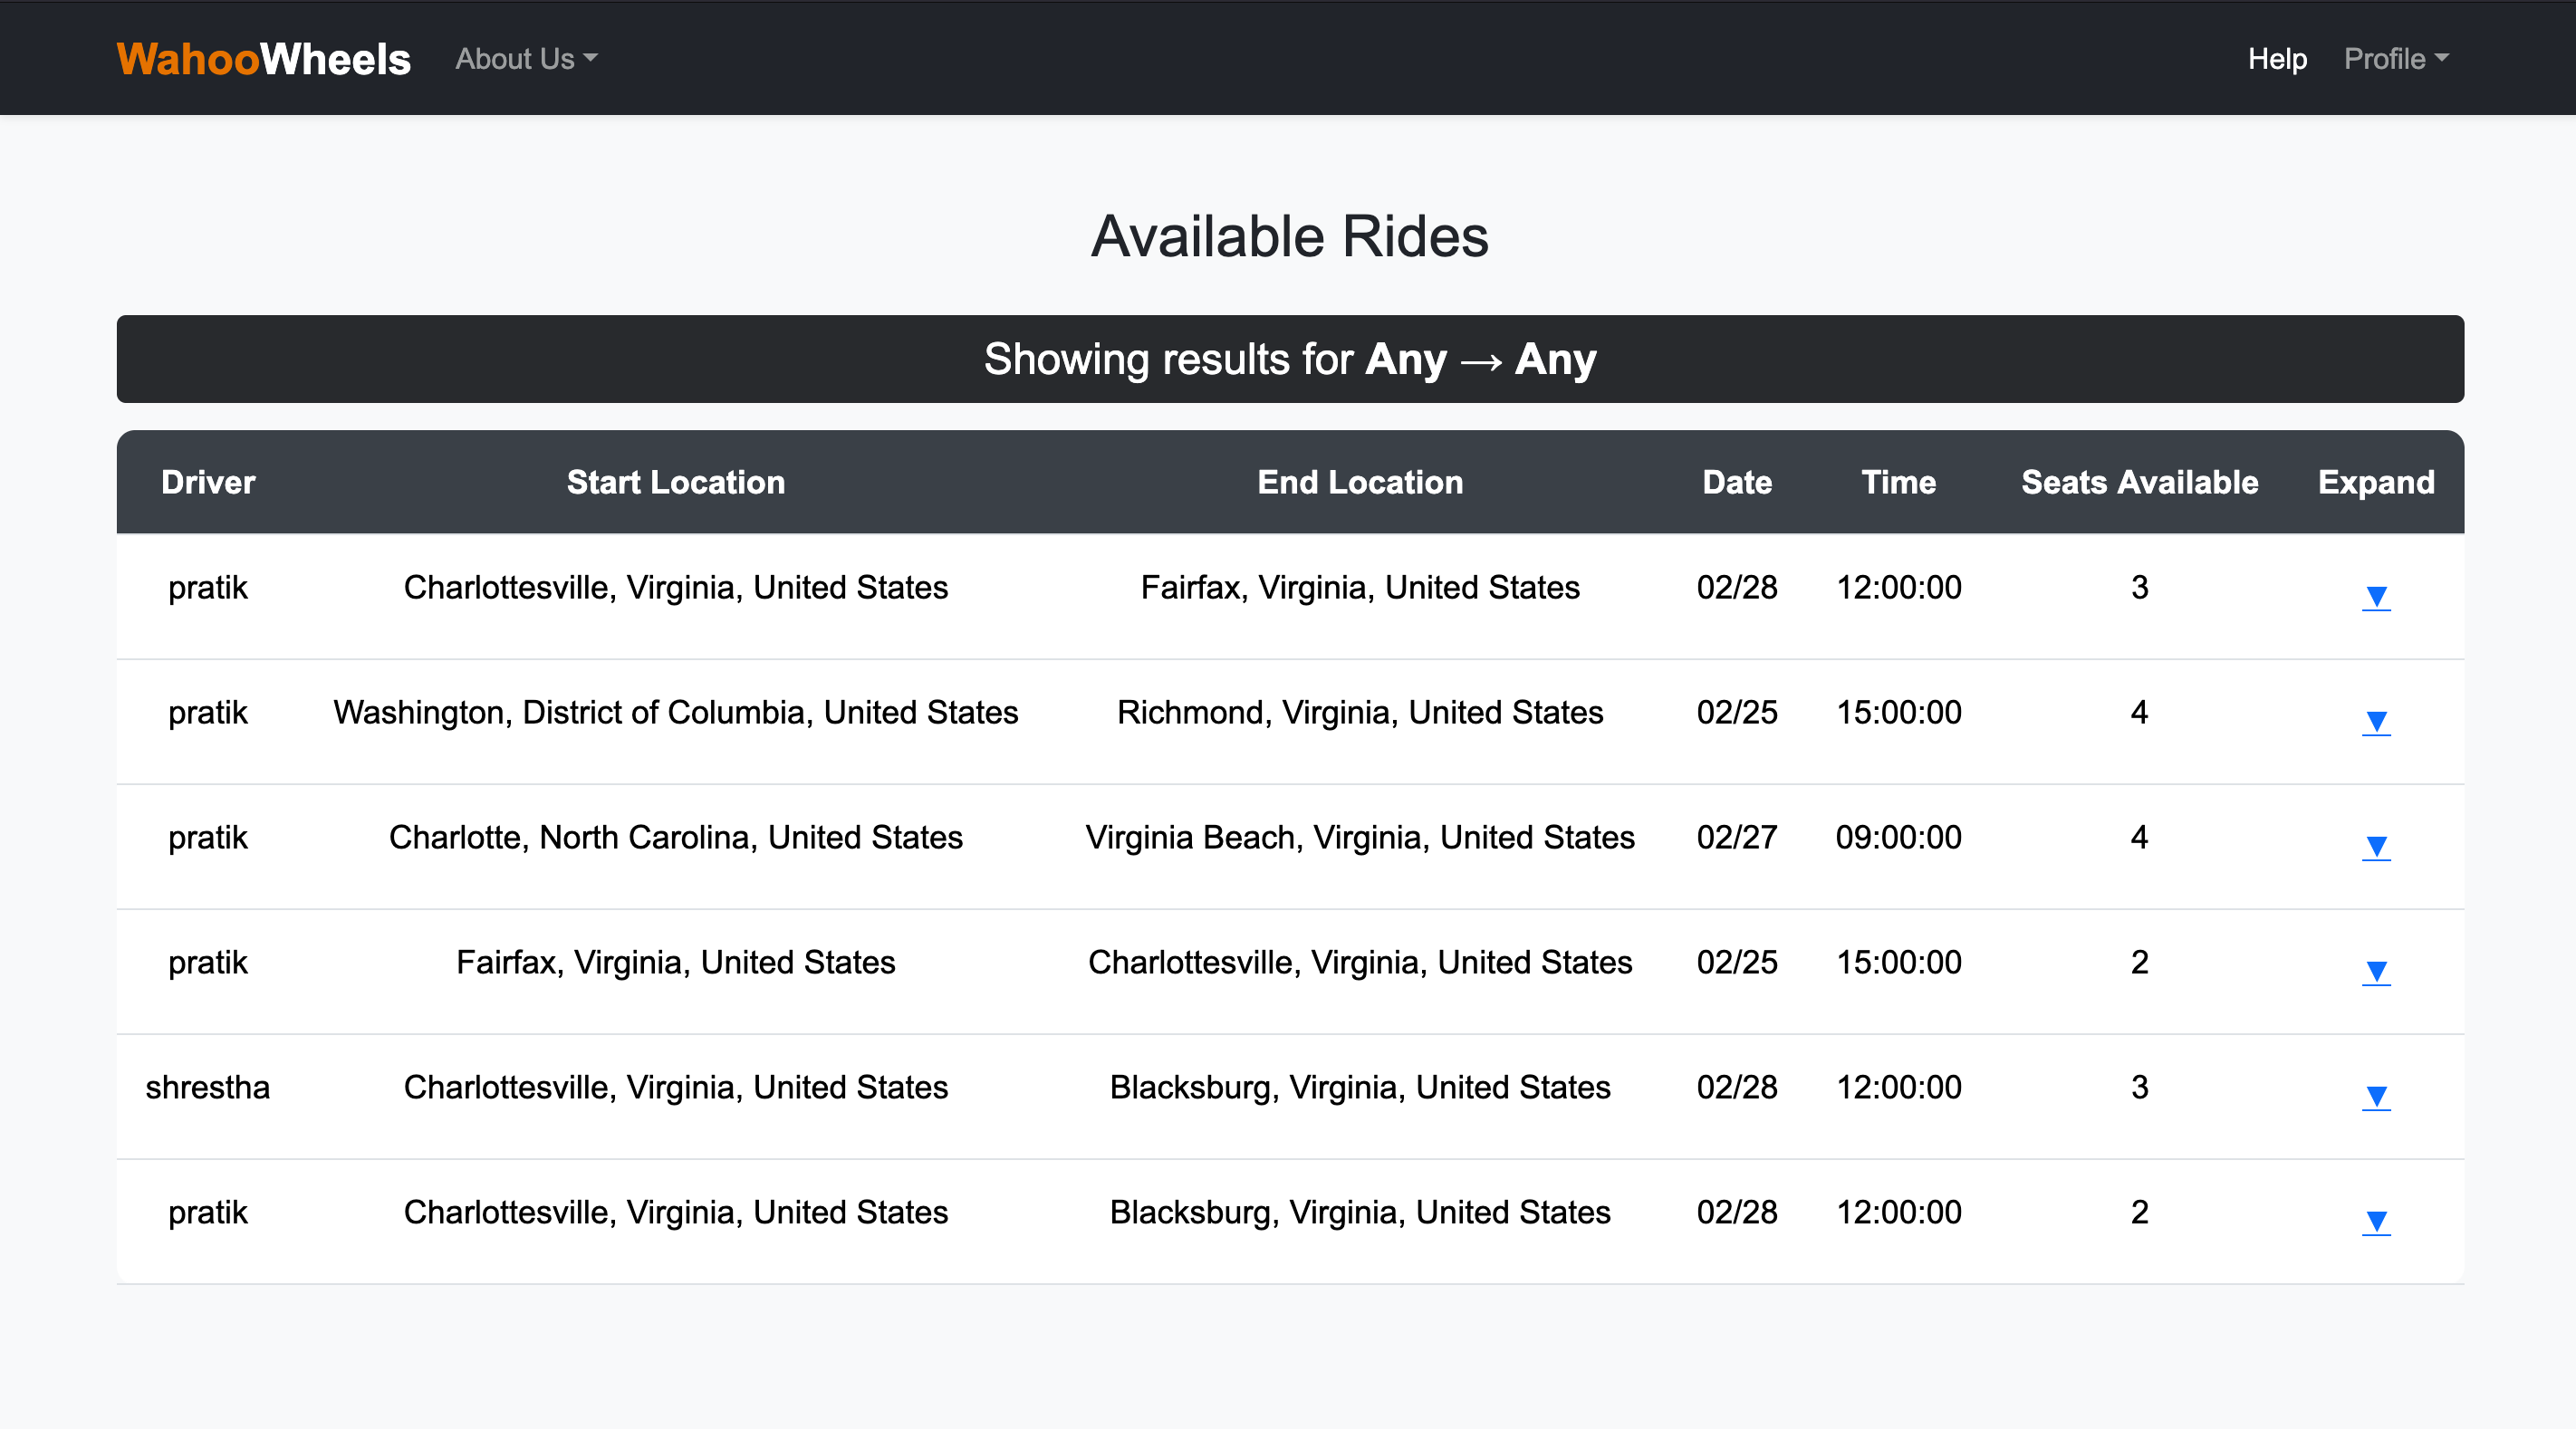Click the Seats Available column header
Image resolution: width=2576 pixels, height=1429 pixels.
[x=2139, y=483]
